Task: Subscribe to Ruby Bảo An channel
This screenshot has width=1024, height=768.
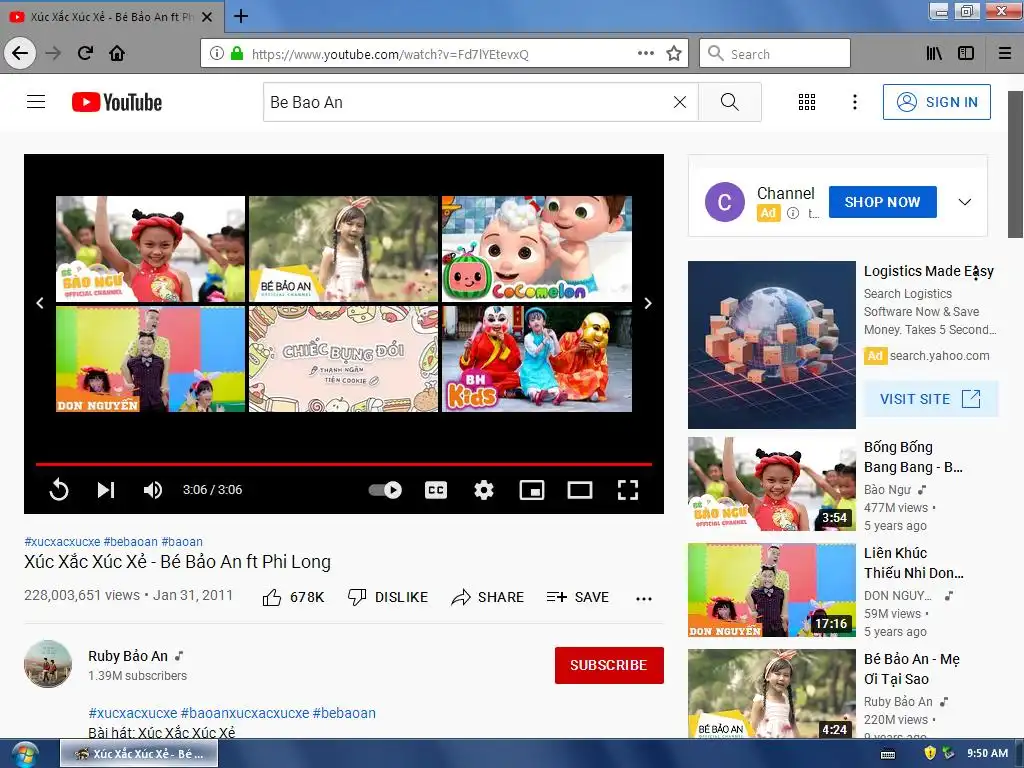Action: pyautogui.click(x=609, y=665)
